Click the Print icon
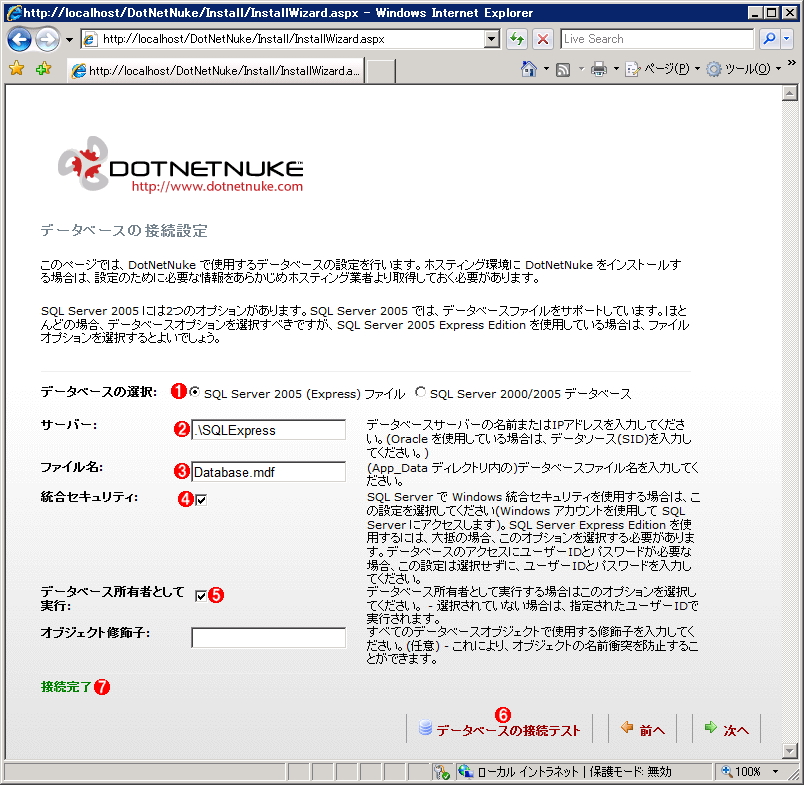This screenshot has width=804, height=785. click(598, 69)
